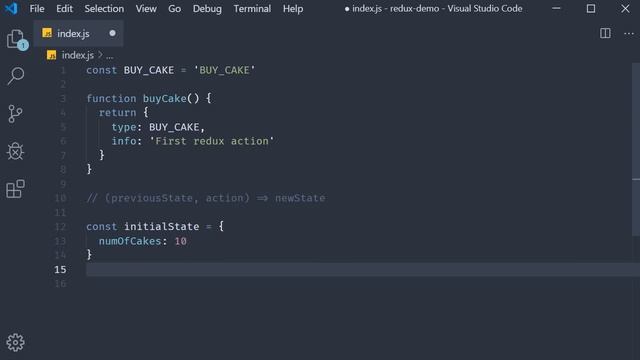Open the Go menu

[x=174, y=9]
